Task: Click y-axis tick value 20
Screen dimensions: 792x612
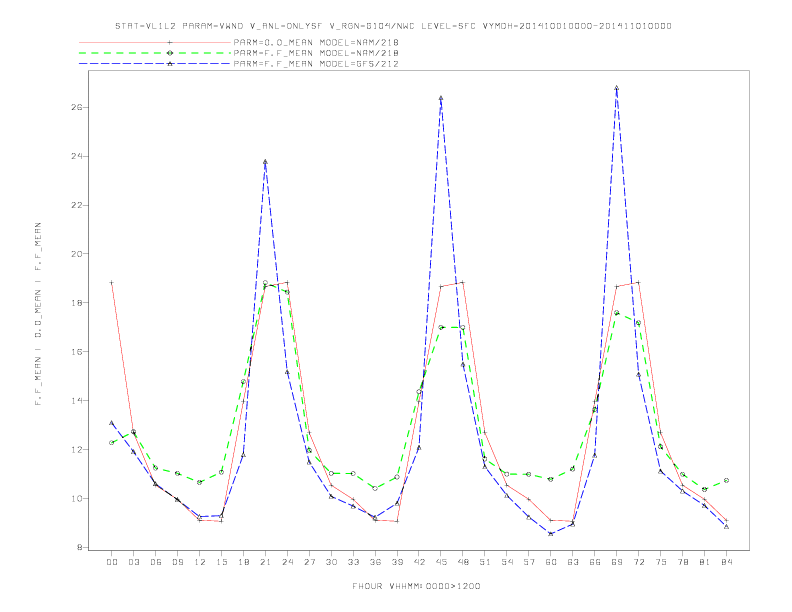Action: click(x=78, y=254)
